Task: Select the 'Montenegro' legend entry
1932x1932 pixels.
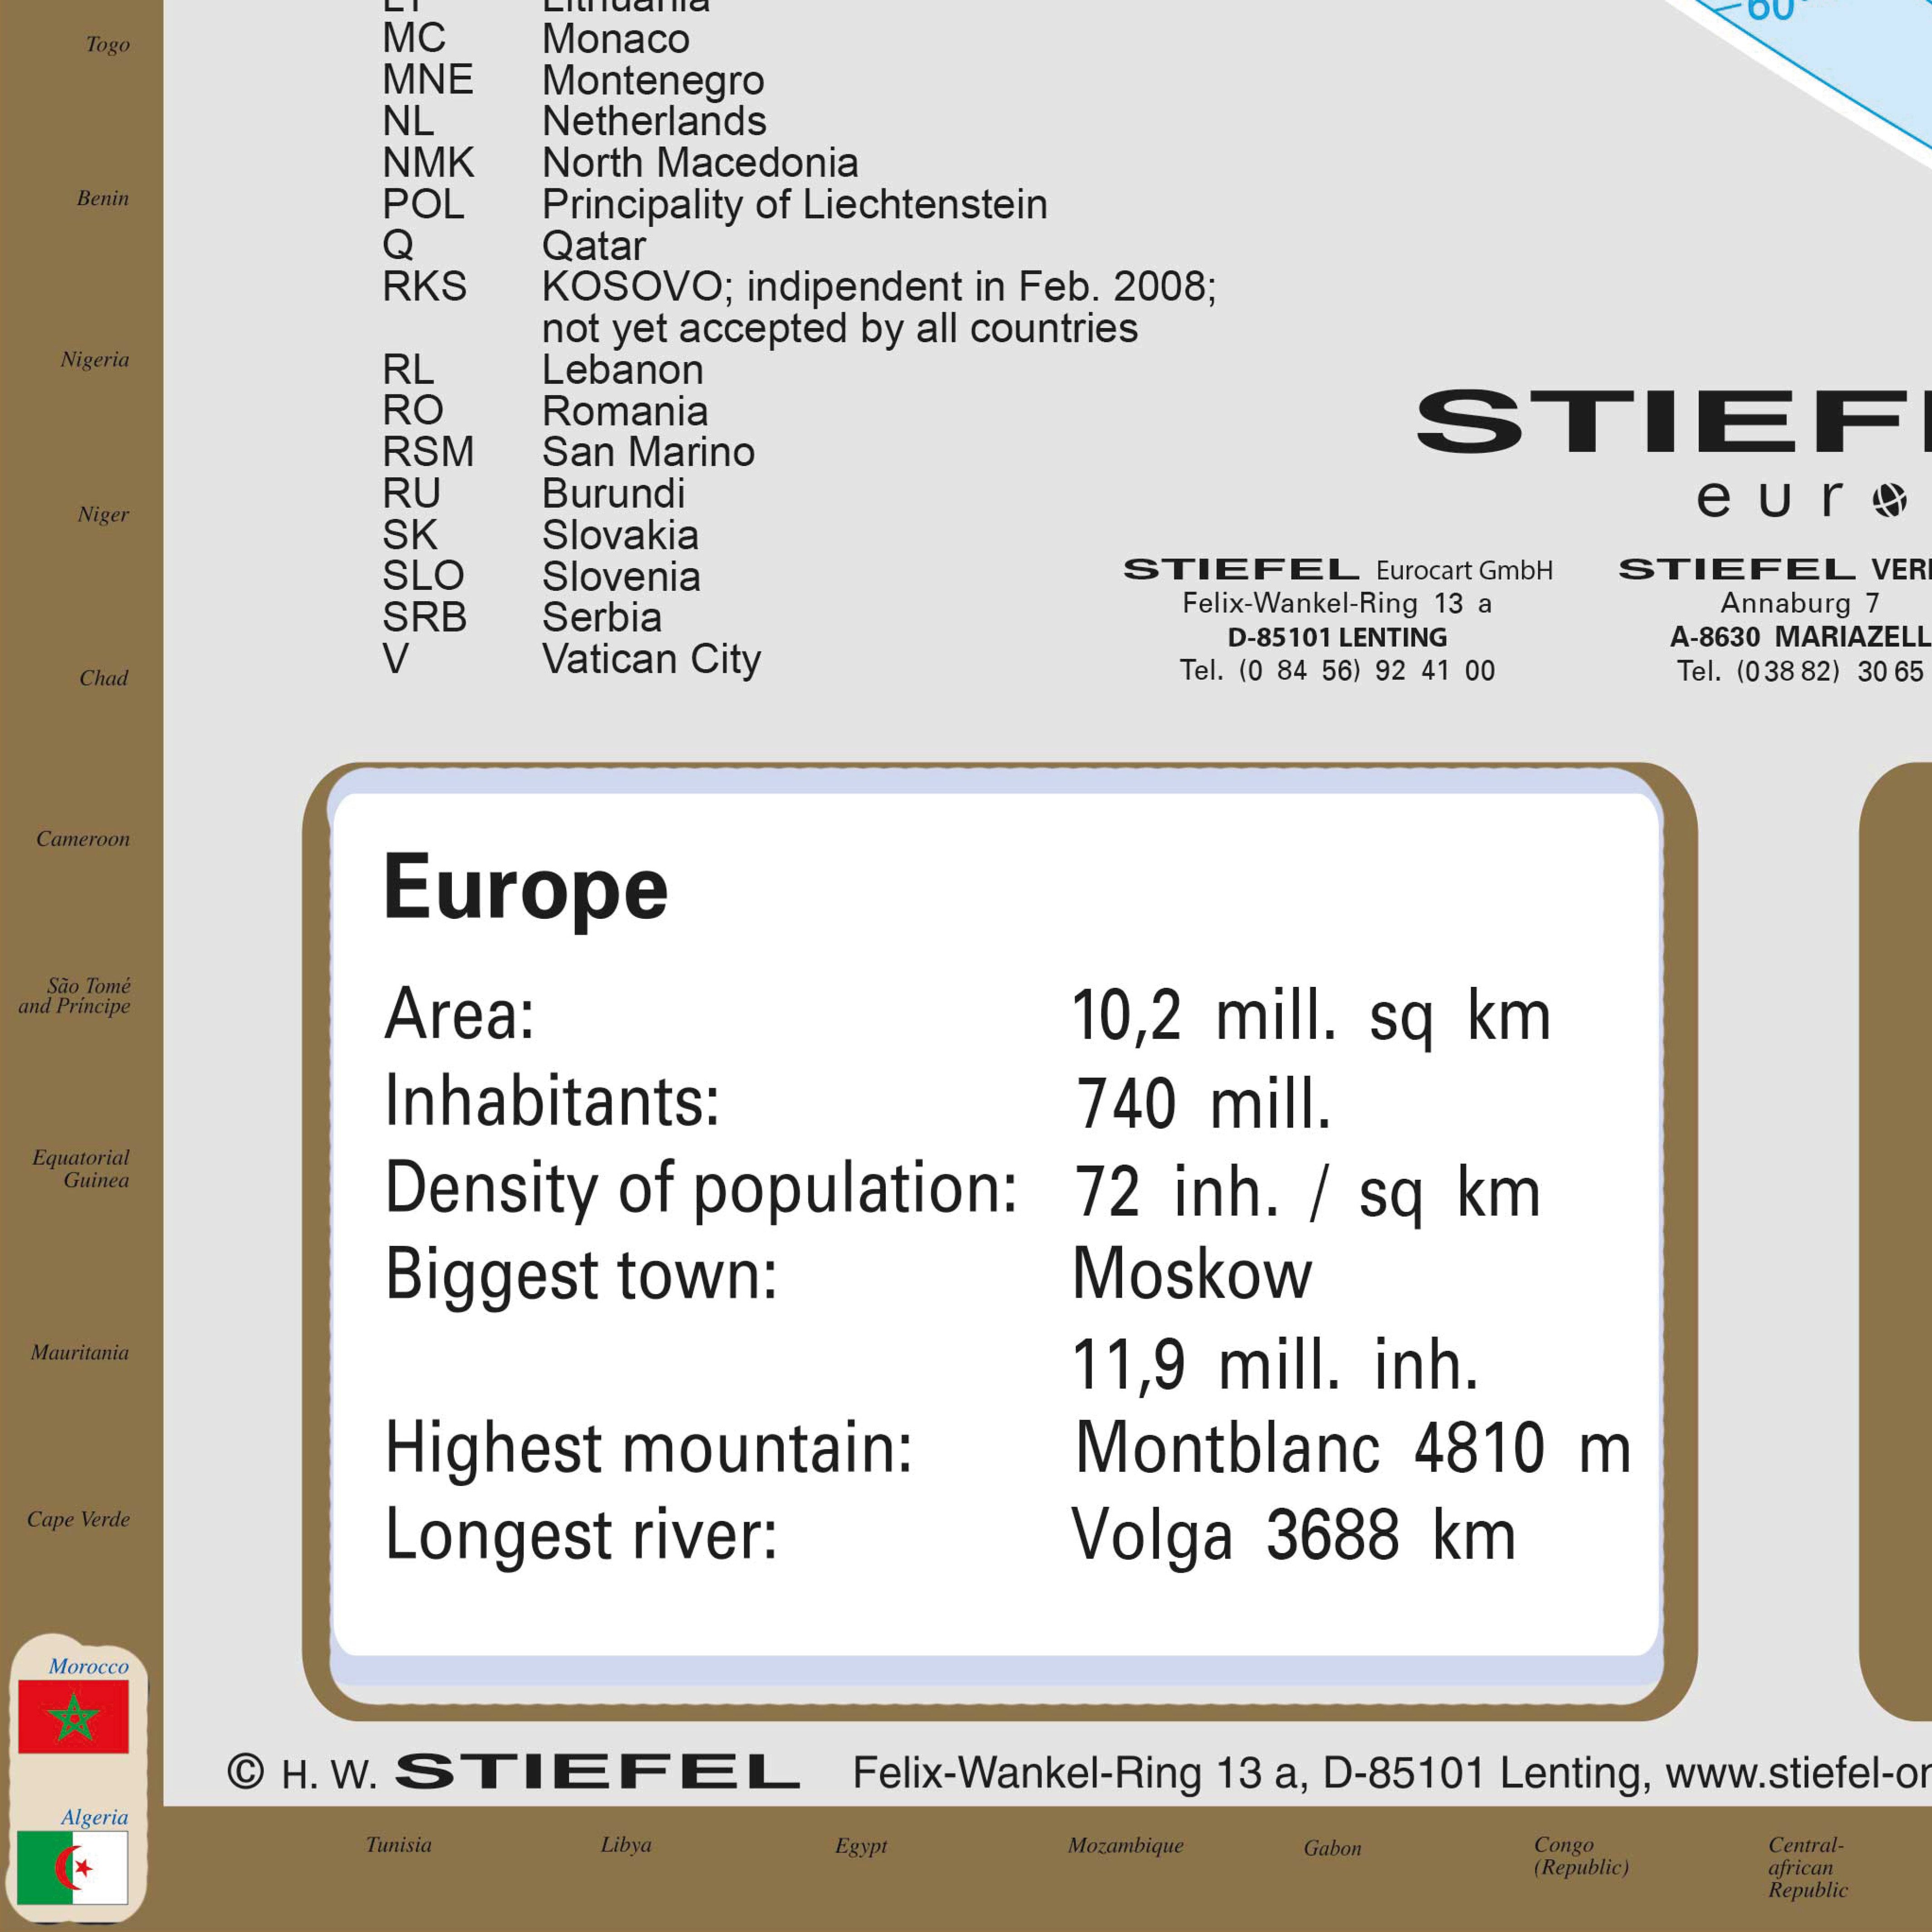Action: click(x=653, y=81)
